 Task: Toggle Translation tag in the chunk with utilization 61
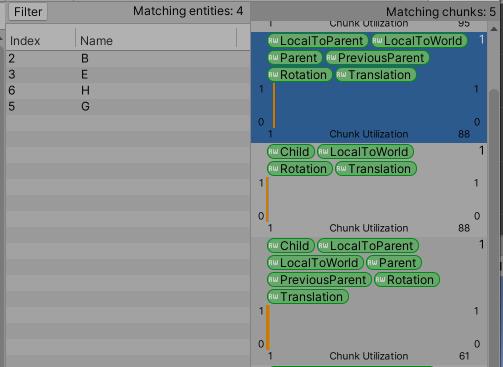tap(307, 297)
